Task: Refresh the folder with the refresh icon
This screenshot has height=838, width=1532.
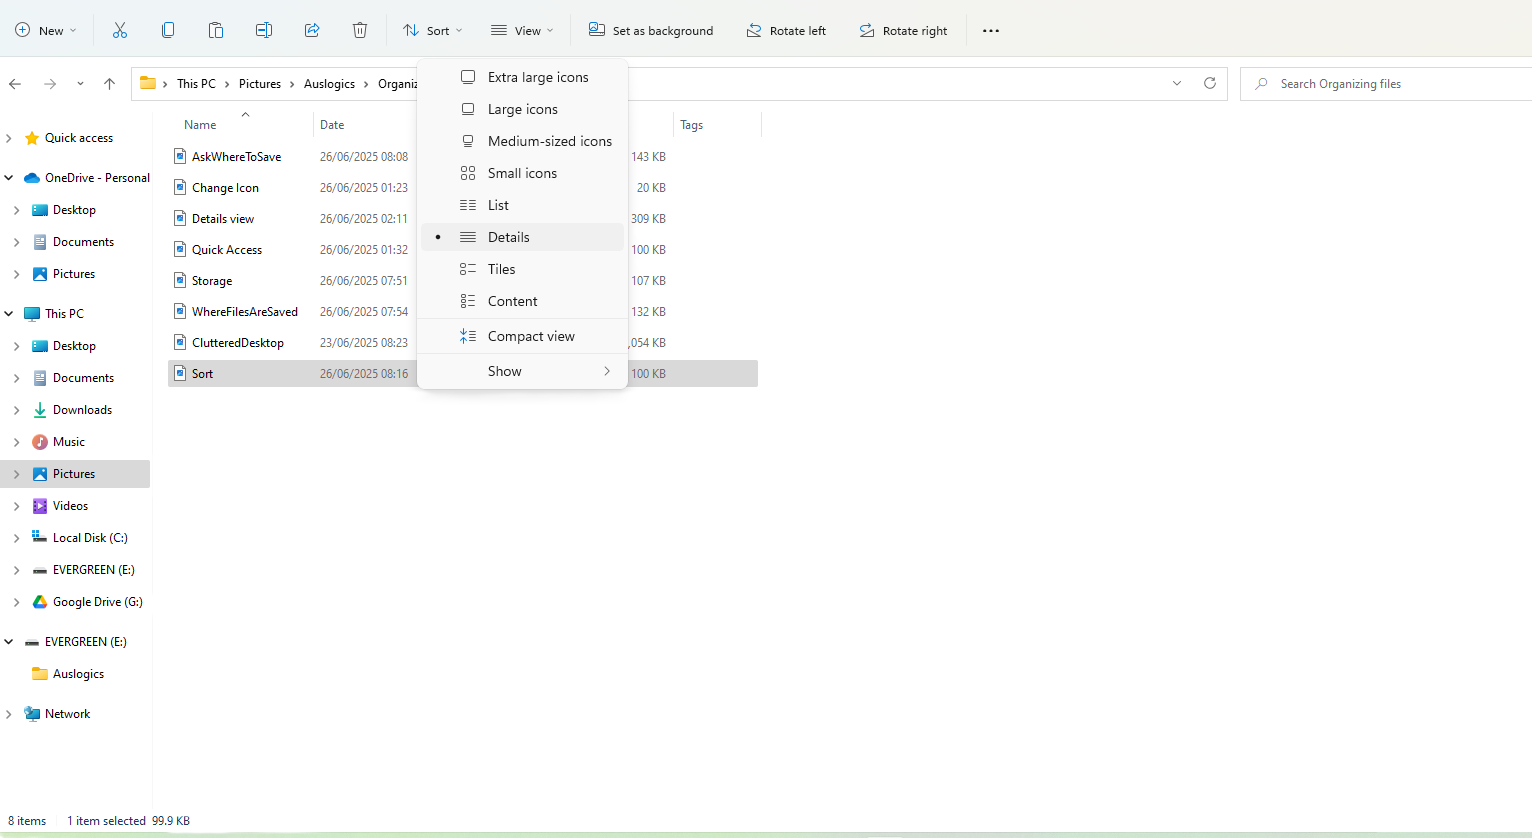Action: [x=1209, y=83]
